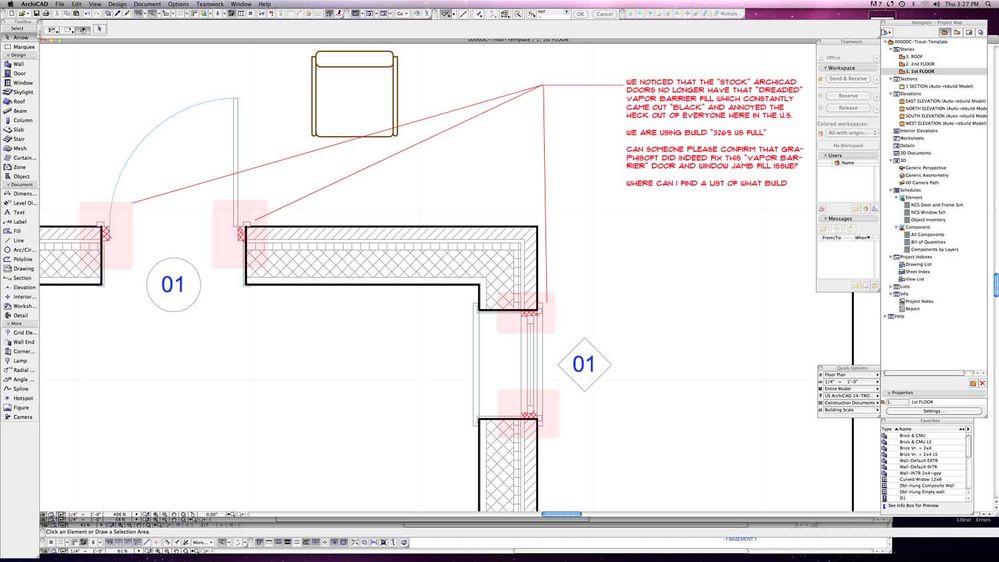This screenshot has width=999, height=562.
Task: Select the Camera tool
Action: [x=19, y=417]
